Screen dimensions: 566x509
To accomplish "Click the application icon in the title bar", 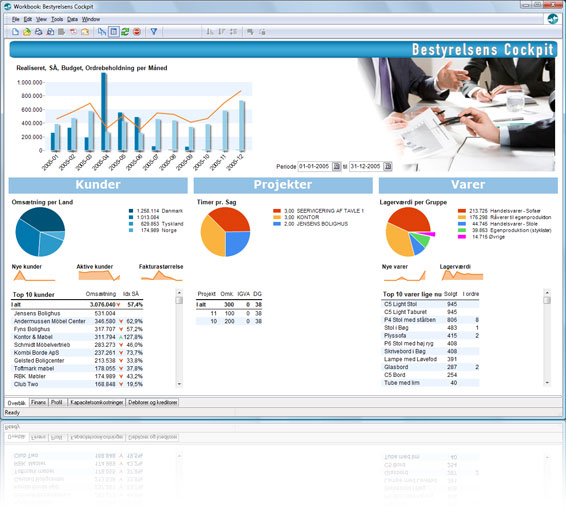I will coord(8,6).
